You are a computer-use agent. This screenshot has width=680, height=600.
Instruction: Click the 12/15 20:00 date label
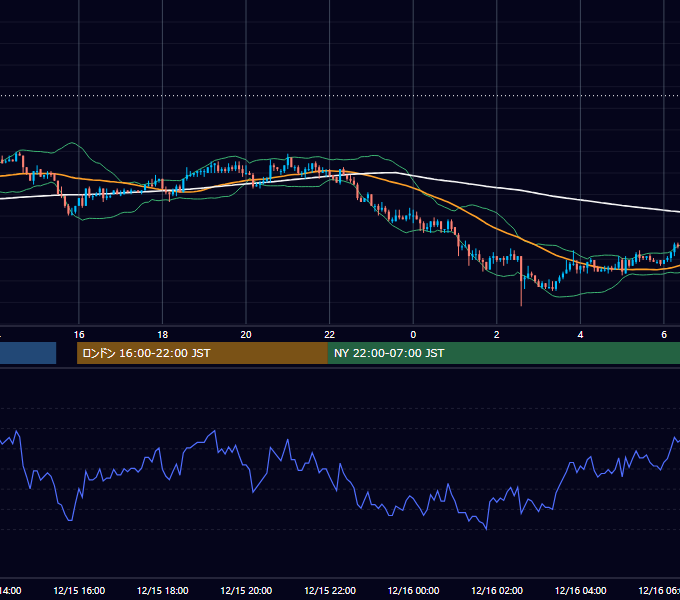(x=246, y=590)
